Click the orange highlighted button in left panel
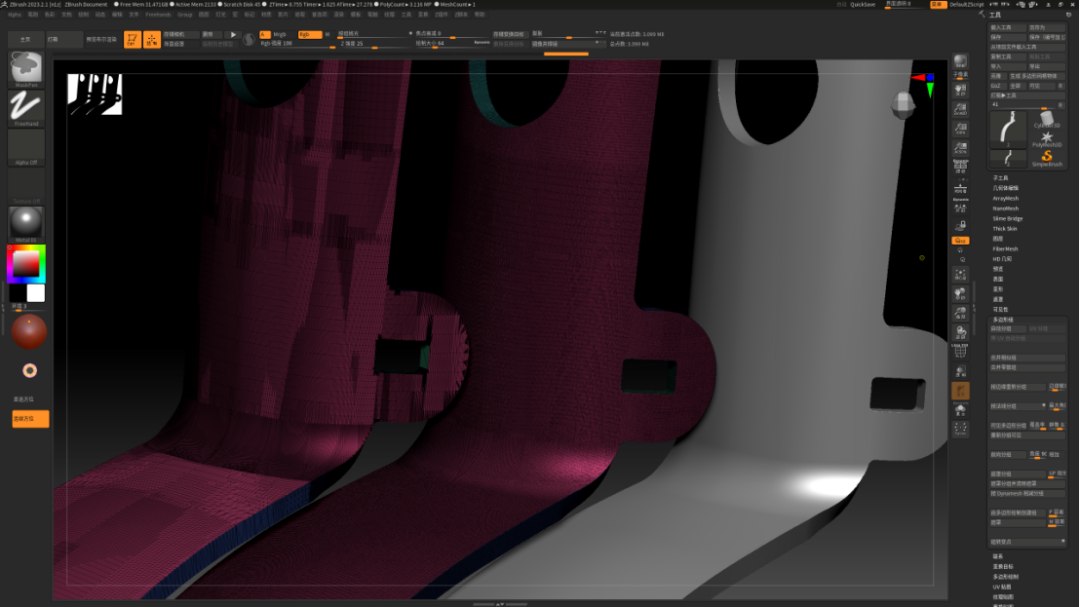Image resolution: width=1080 pixels, height=607 pixels. (30, 419)
